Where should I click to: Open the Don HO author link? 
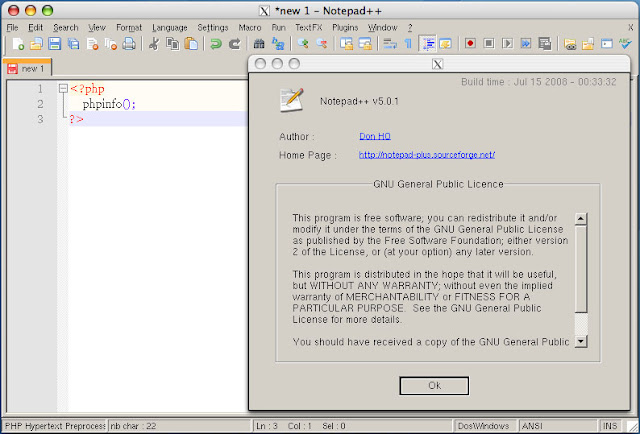pos(375,136)
